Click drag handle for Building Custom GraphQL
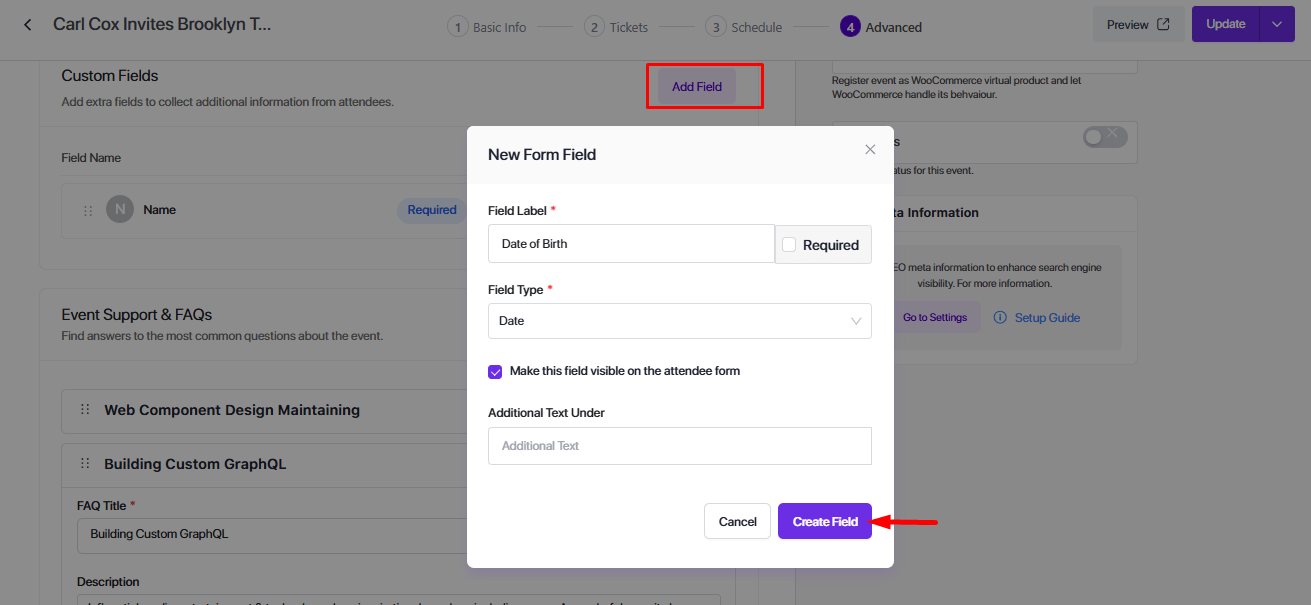The width and height of the screenshot is (1311, 605). tap(85, 464)
